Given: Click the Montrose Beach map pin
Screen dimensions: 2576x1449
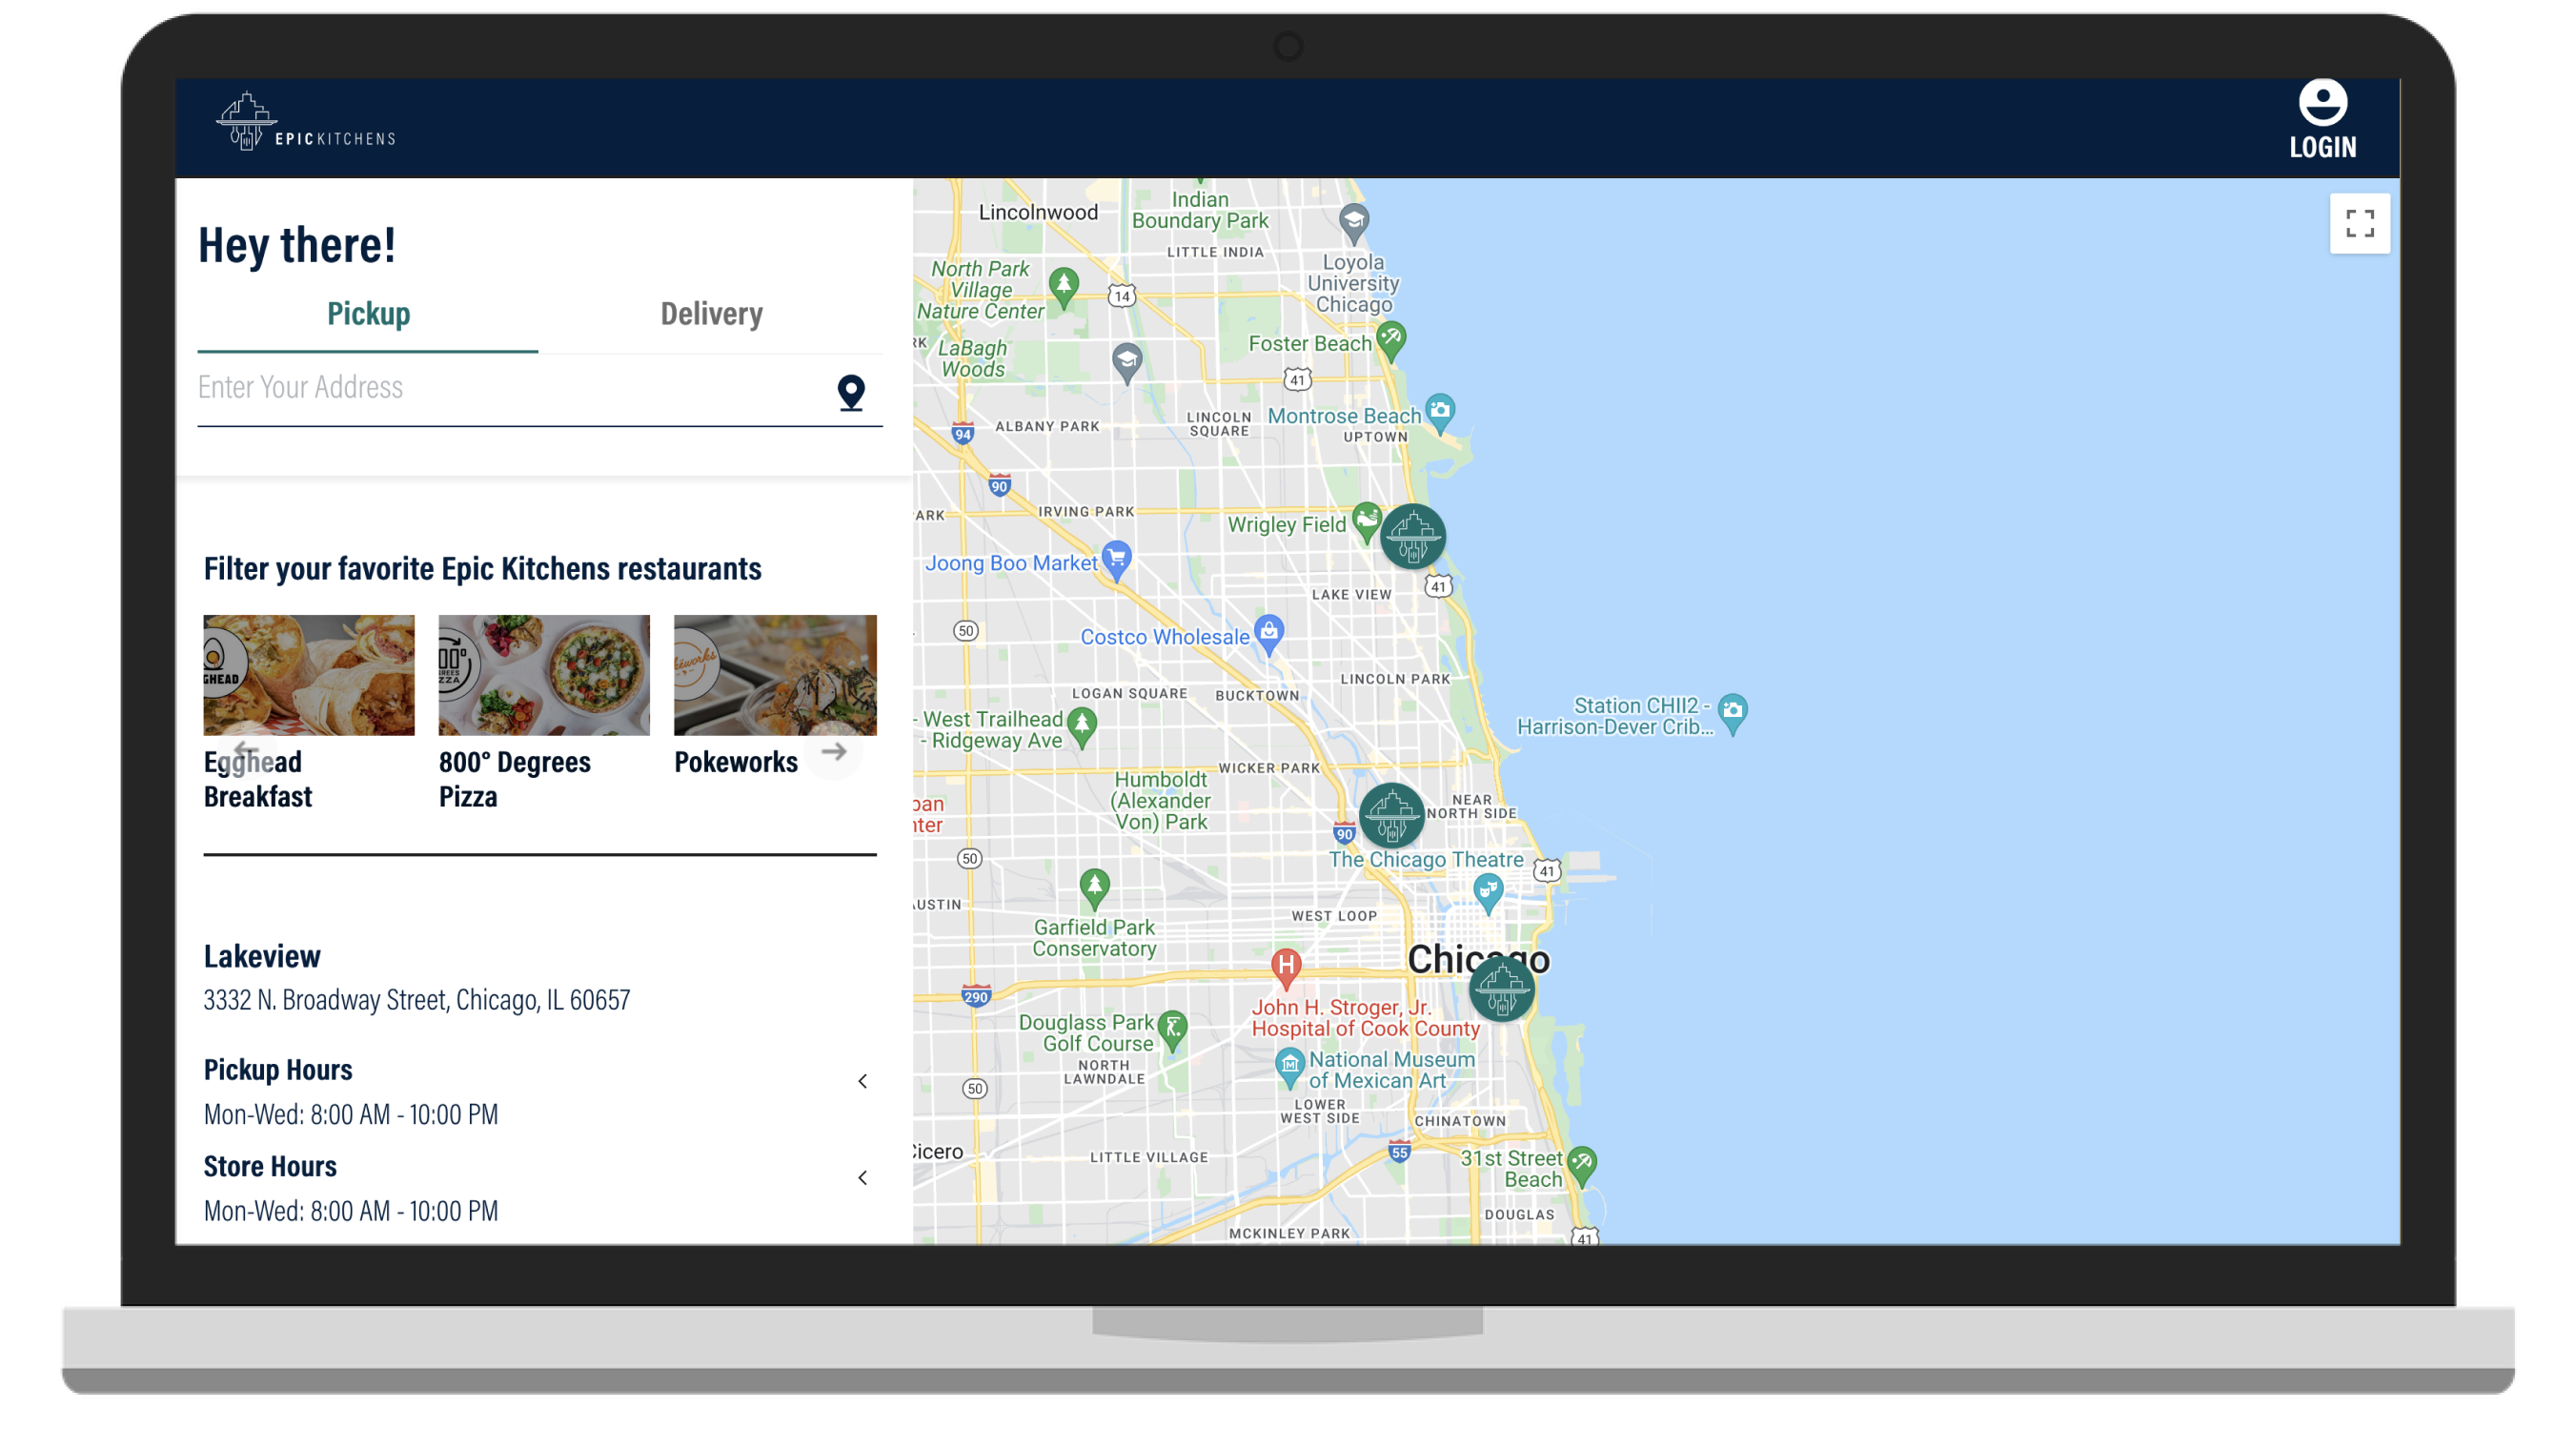Looking at the screenshot, I should click(x=1440, y=411).
